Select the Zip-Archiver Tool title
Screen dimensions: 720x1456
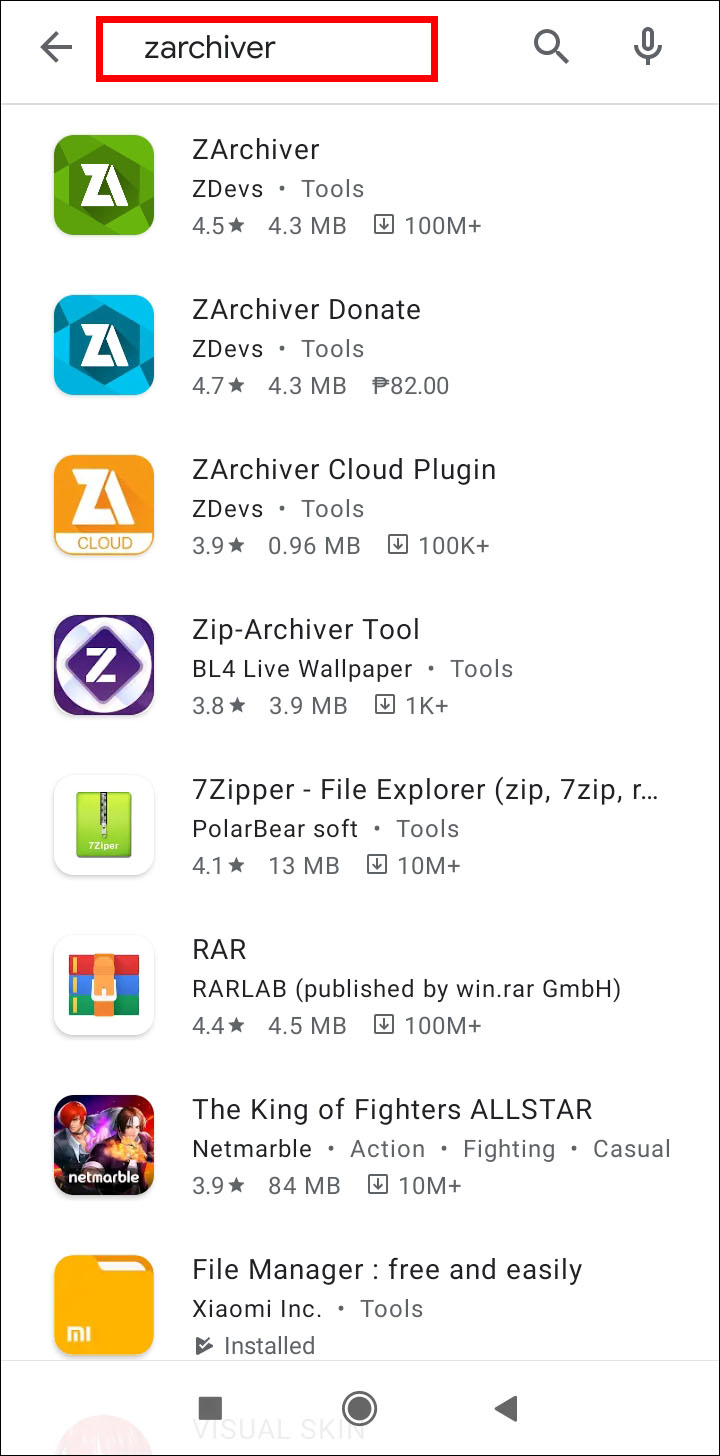point(306,630)
